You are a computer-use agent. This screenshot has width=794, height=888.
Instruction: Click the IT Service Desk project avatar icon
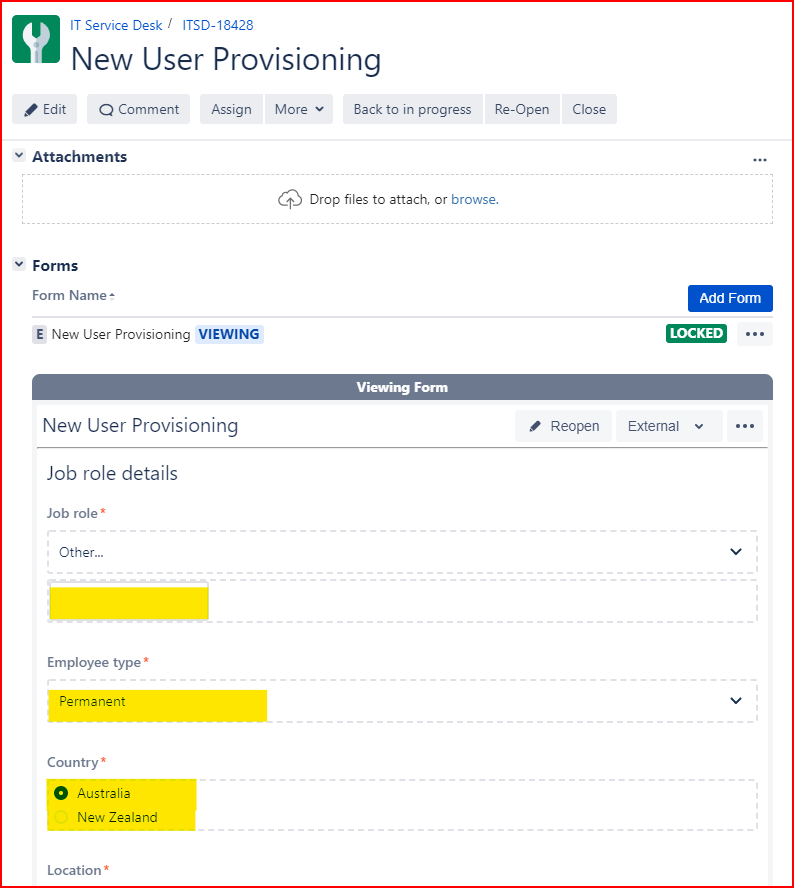36,39
